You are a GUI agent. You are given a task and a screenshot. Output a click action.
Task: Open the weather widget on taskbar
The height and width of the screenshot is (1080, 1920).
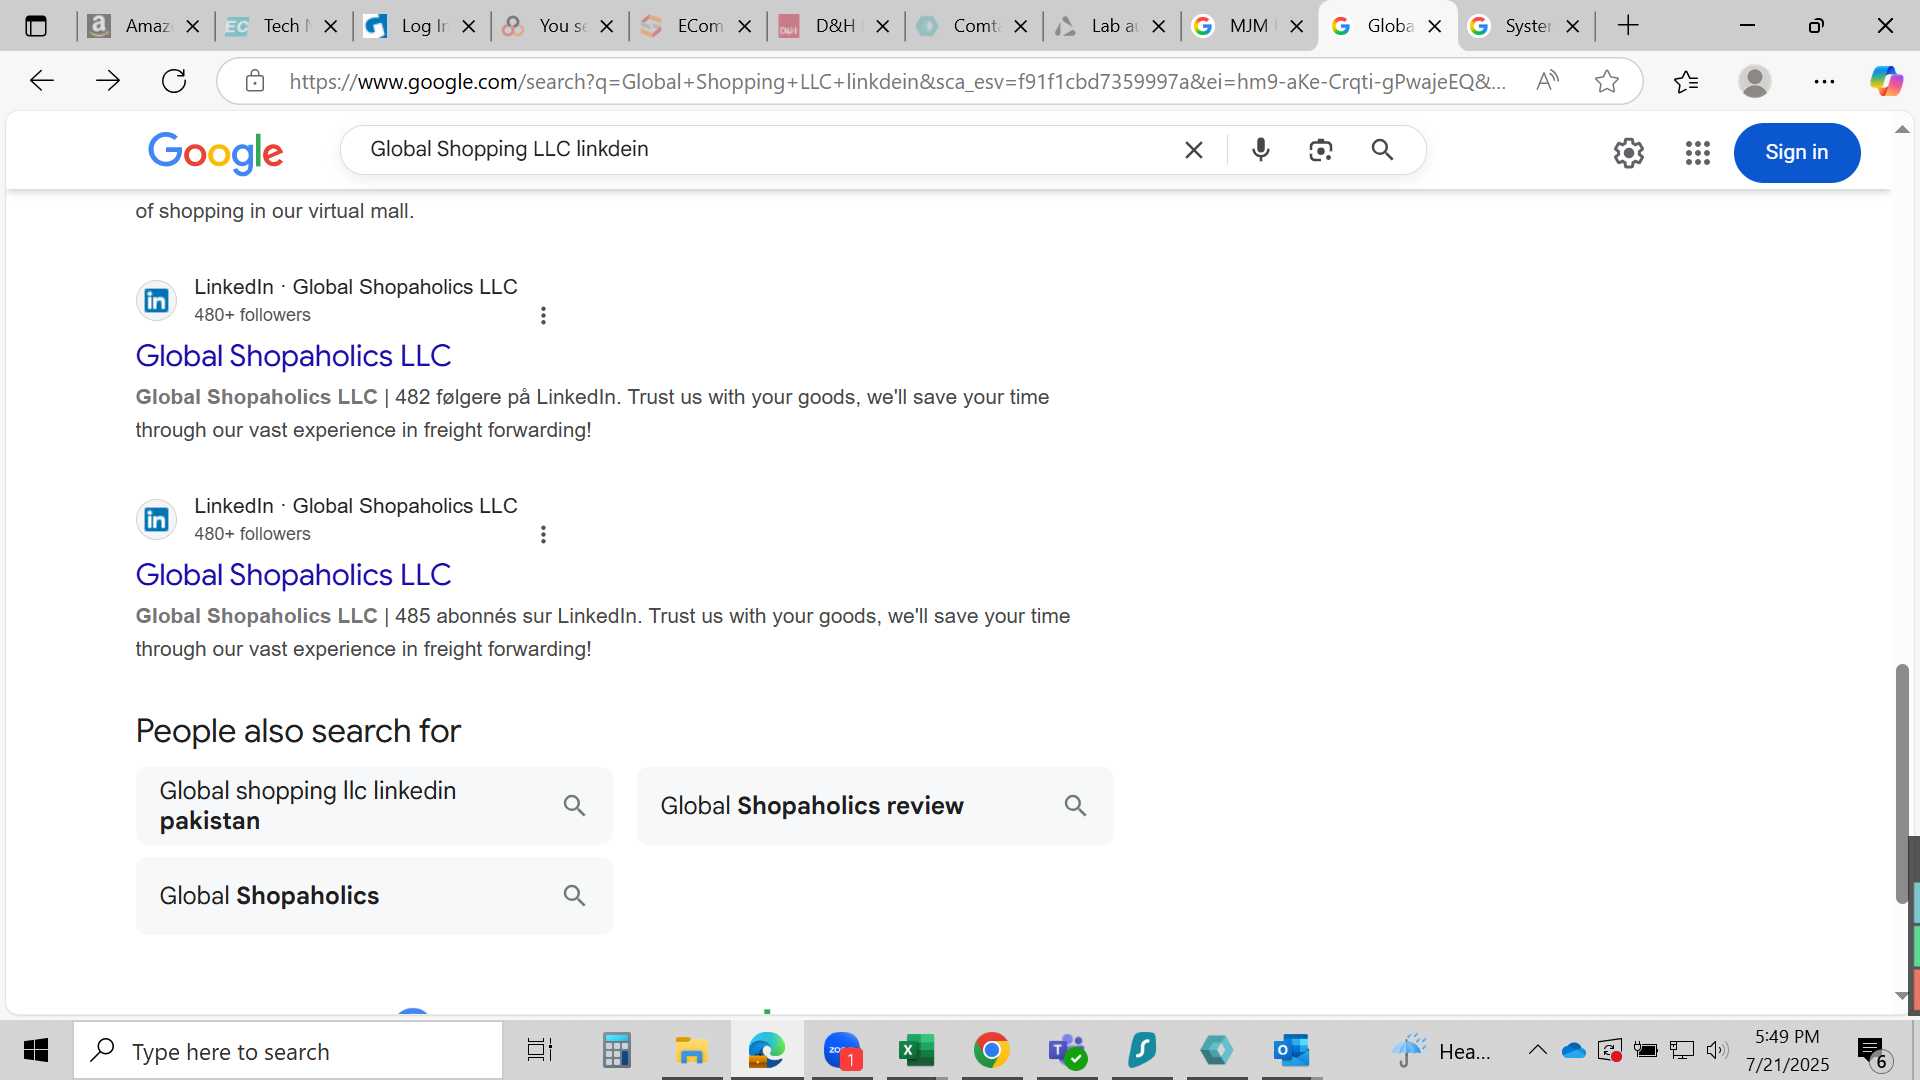(1441, 1050)
